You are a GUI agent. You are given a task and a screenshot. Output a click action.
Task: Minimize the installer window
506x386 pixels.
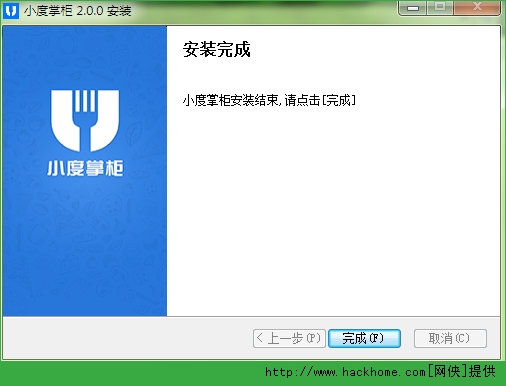point(413,8)
